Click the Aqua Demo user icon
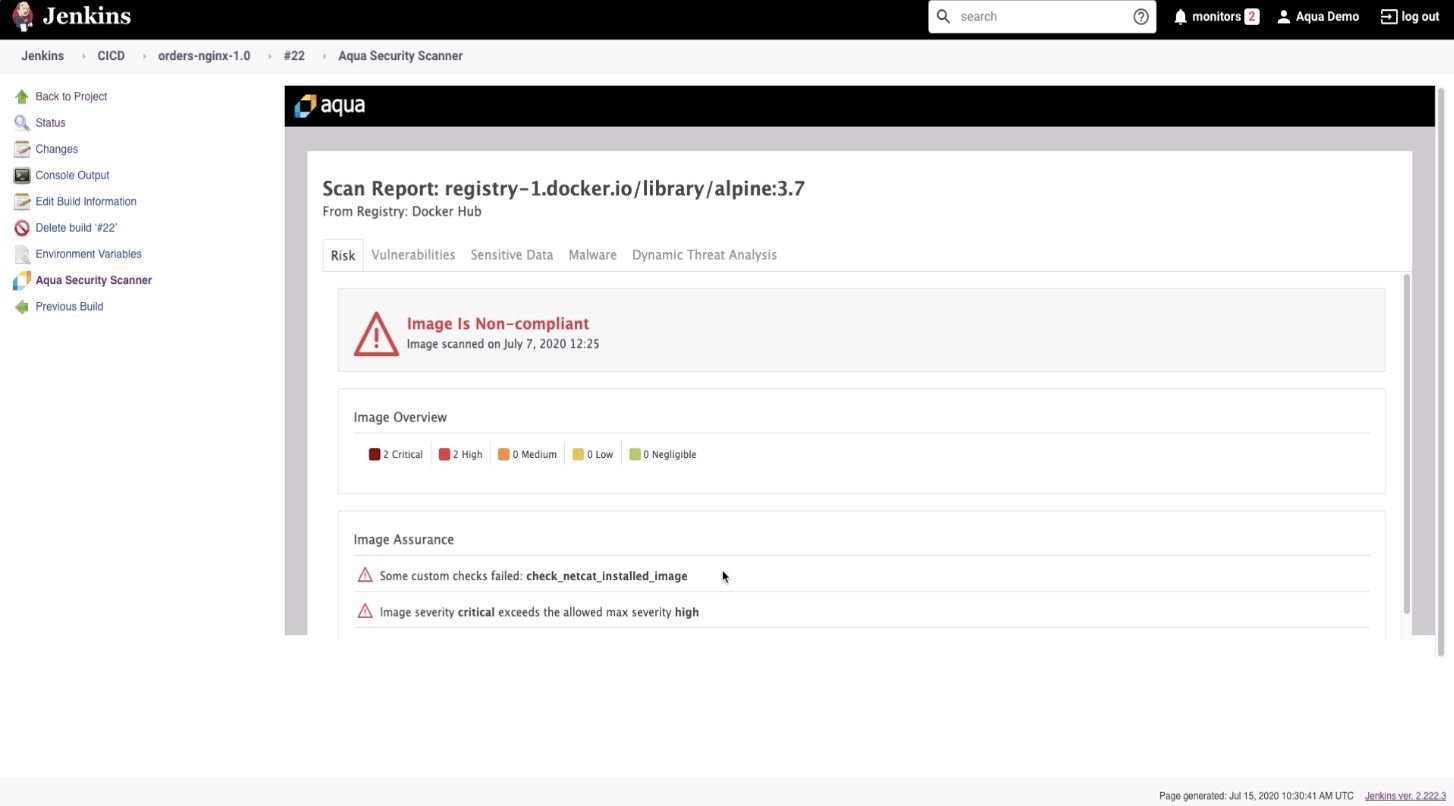Viewport: 1454px width, 806px height. tap(1284, 17)
